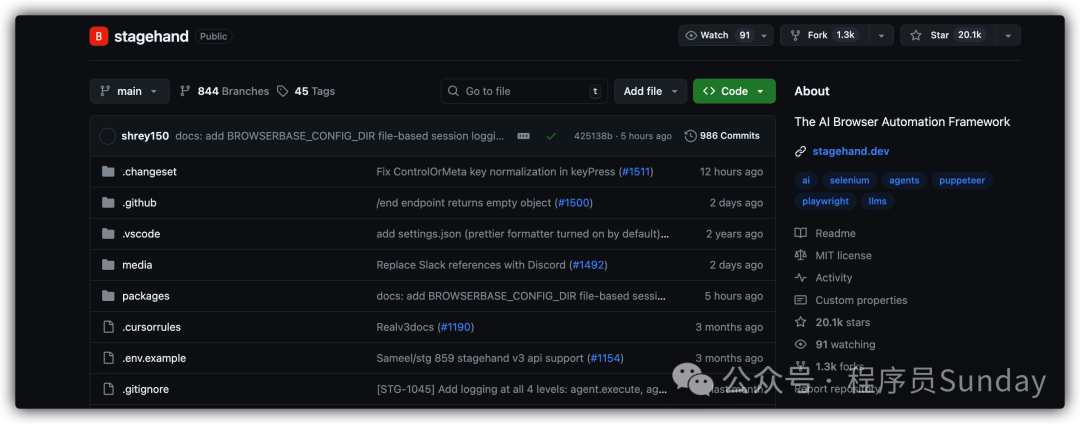Click the commit message ellipsis icon
The image size is (1080, 424).
pos(523,136)
